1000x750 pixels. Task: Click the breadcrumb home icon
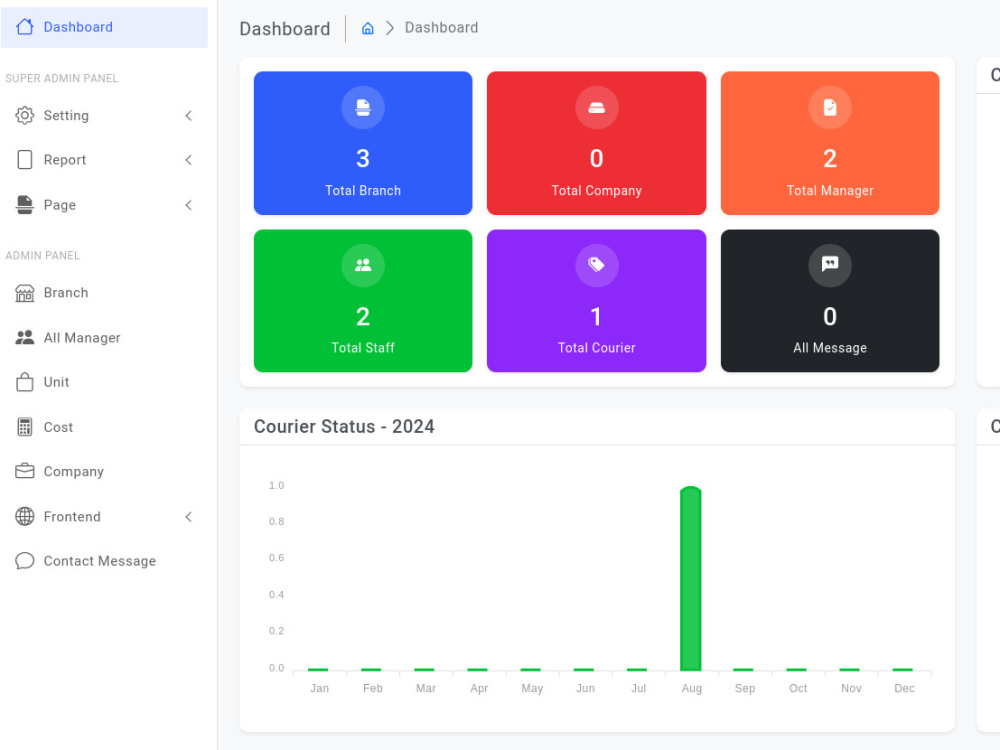(x=367, y=28)
